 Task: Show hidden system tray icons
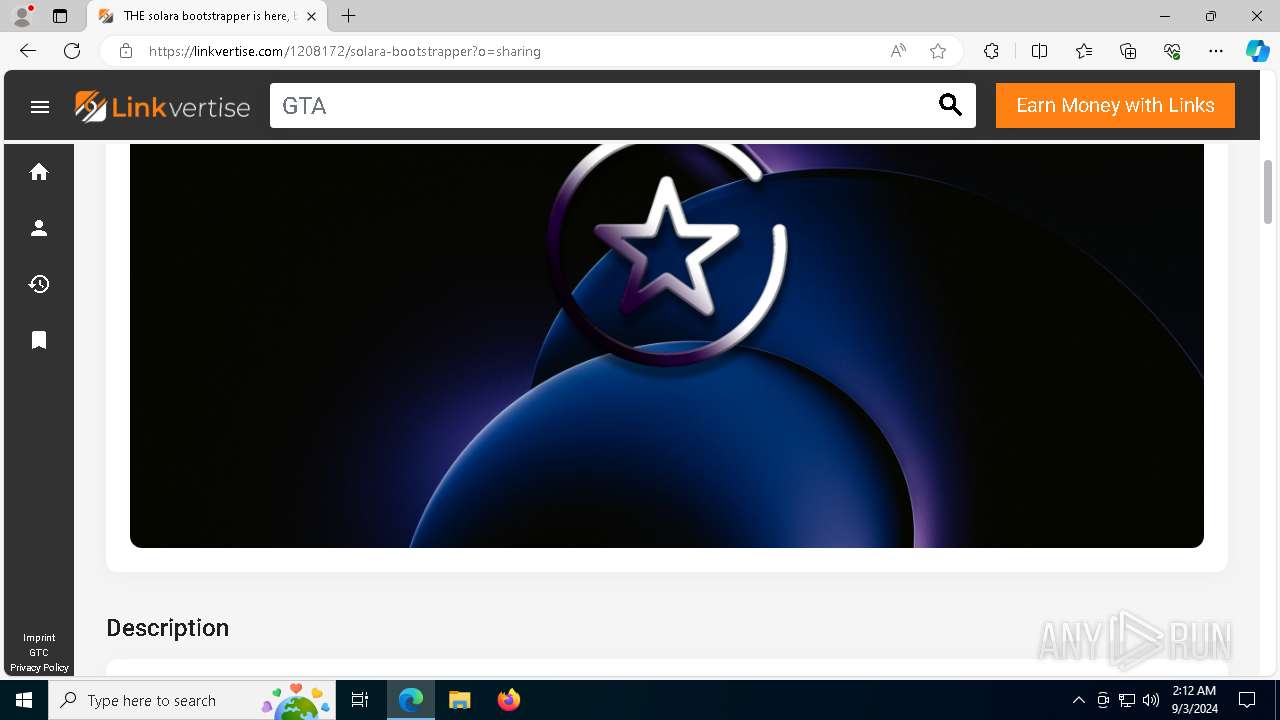[x=1078, y=700]
